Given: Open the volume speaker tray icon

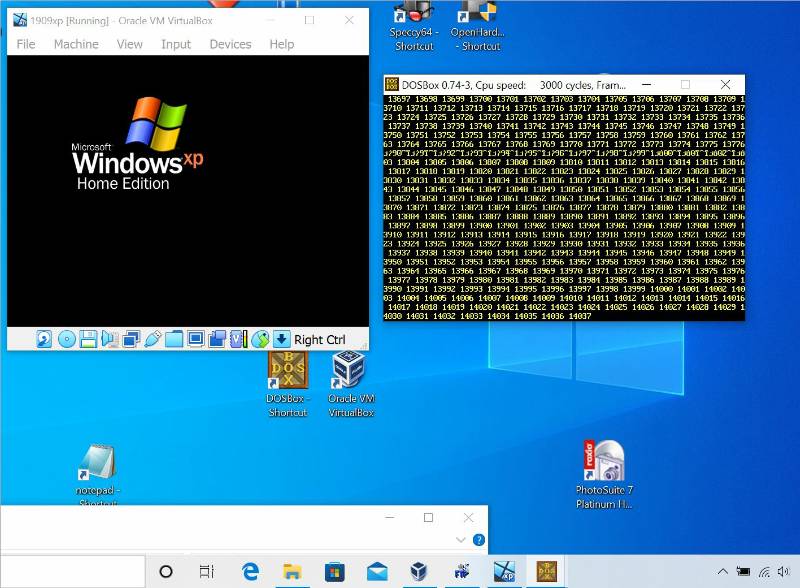Looking at the screenshot, I should tap(784, 572).
